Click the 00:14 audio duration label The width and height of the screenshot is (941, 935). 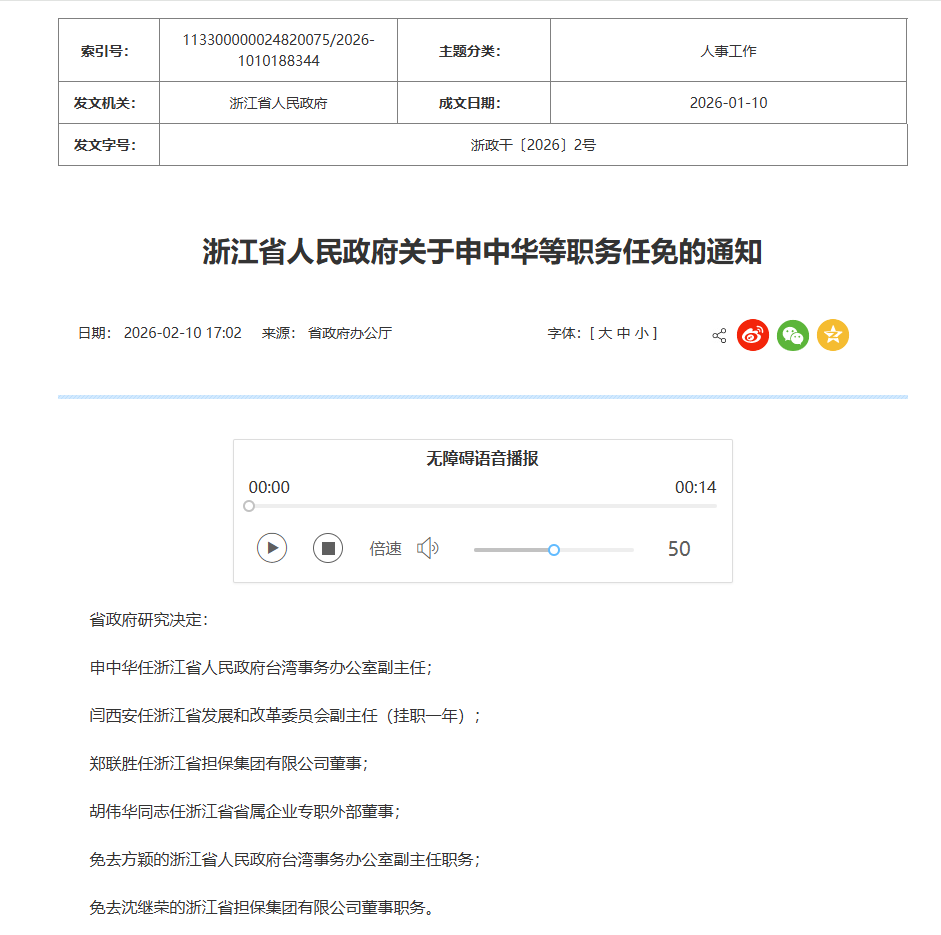point(695,487)
